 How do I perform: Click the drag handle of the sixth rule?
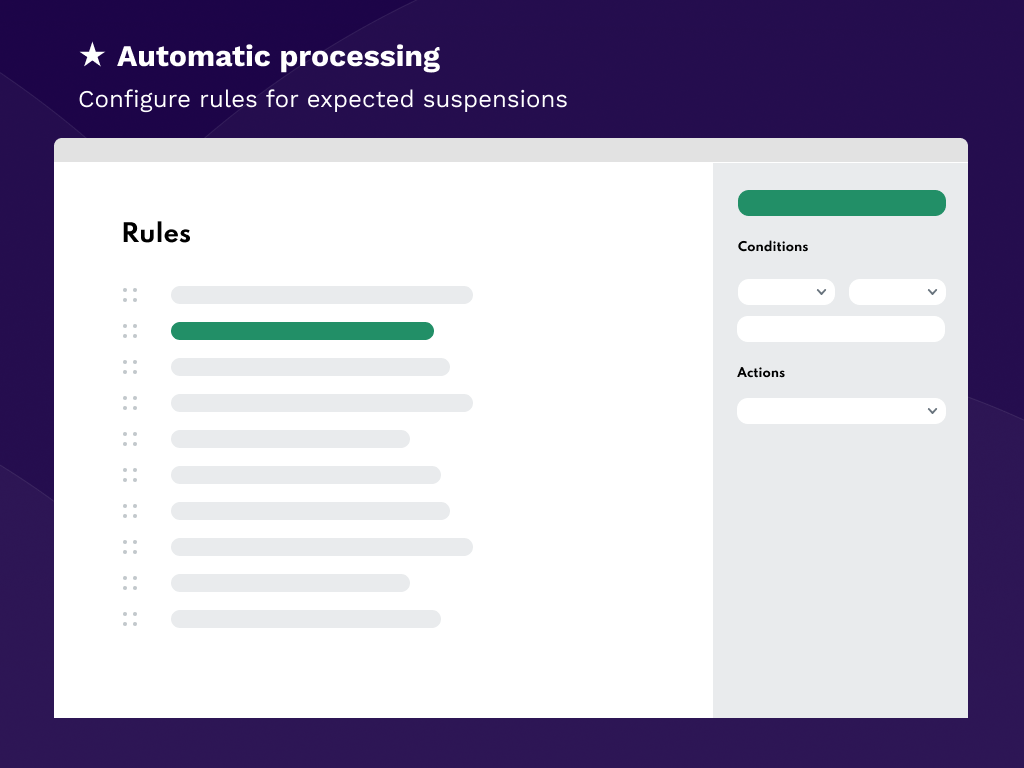coord(130,475)
